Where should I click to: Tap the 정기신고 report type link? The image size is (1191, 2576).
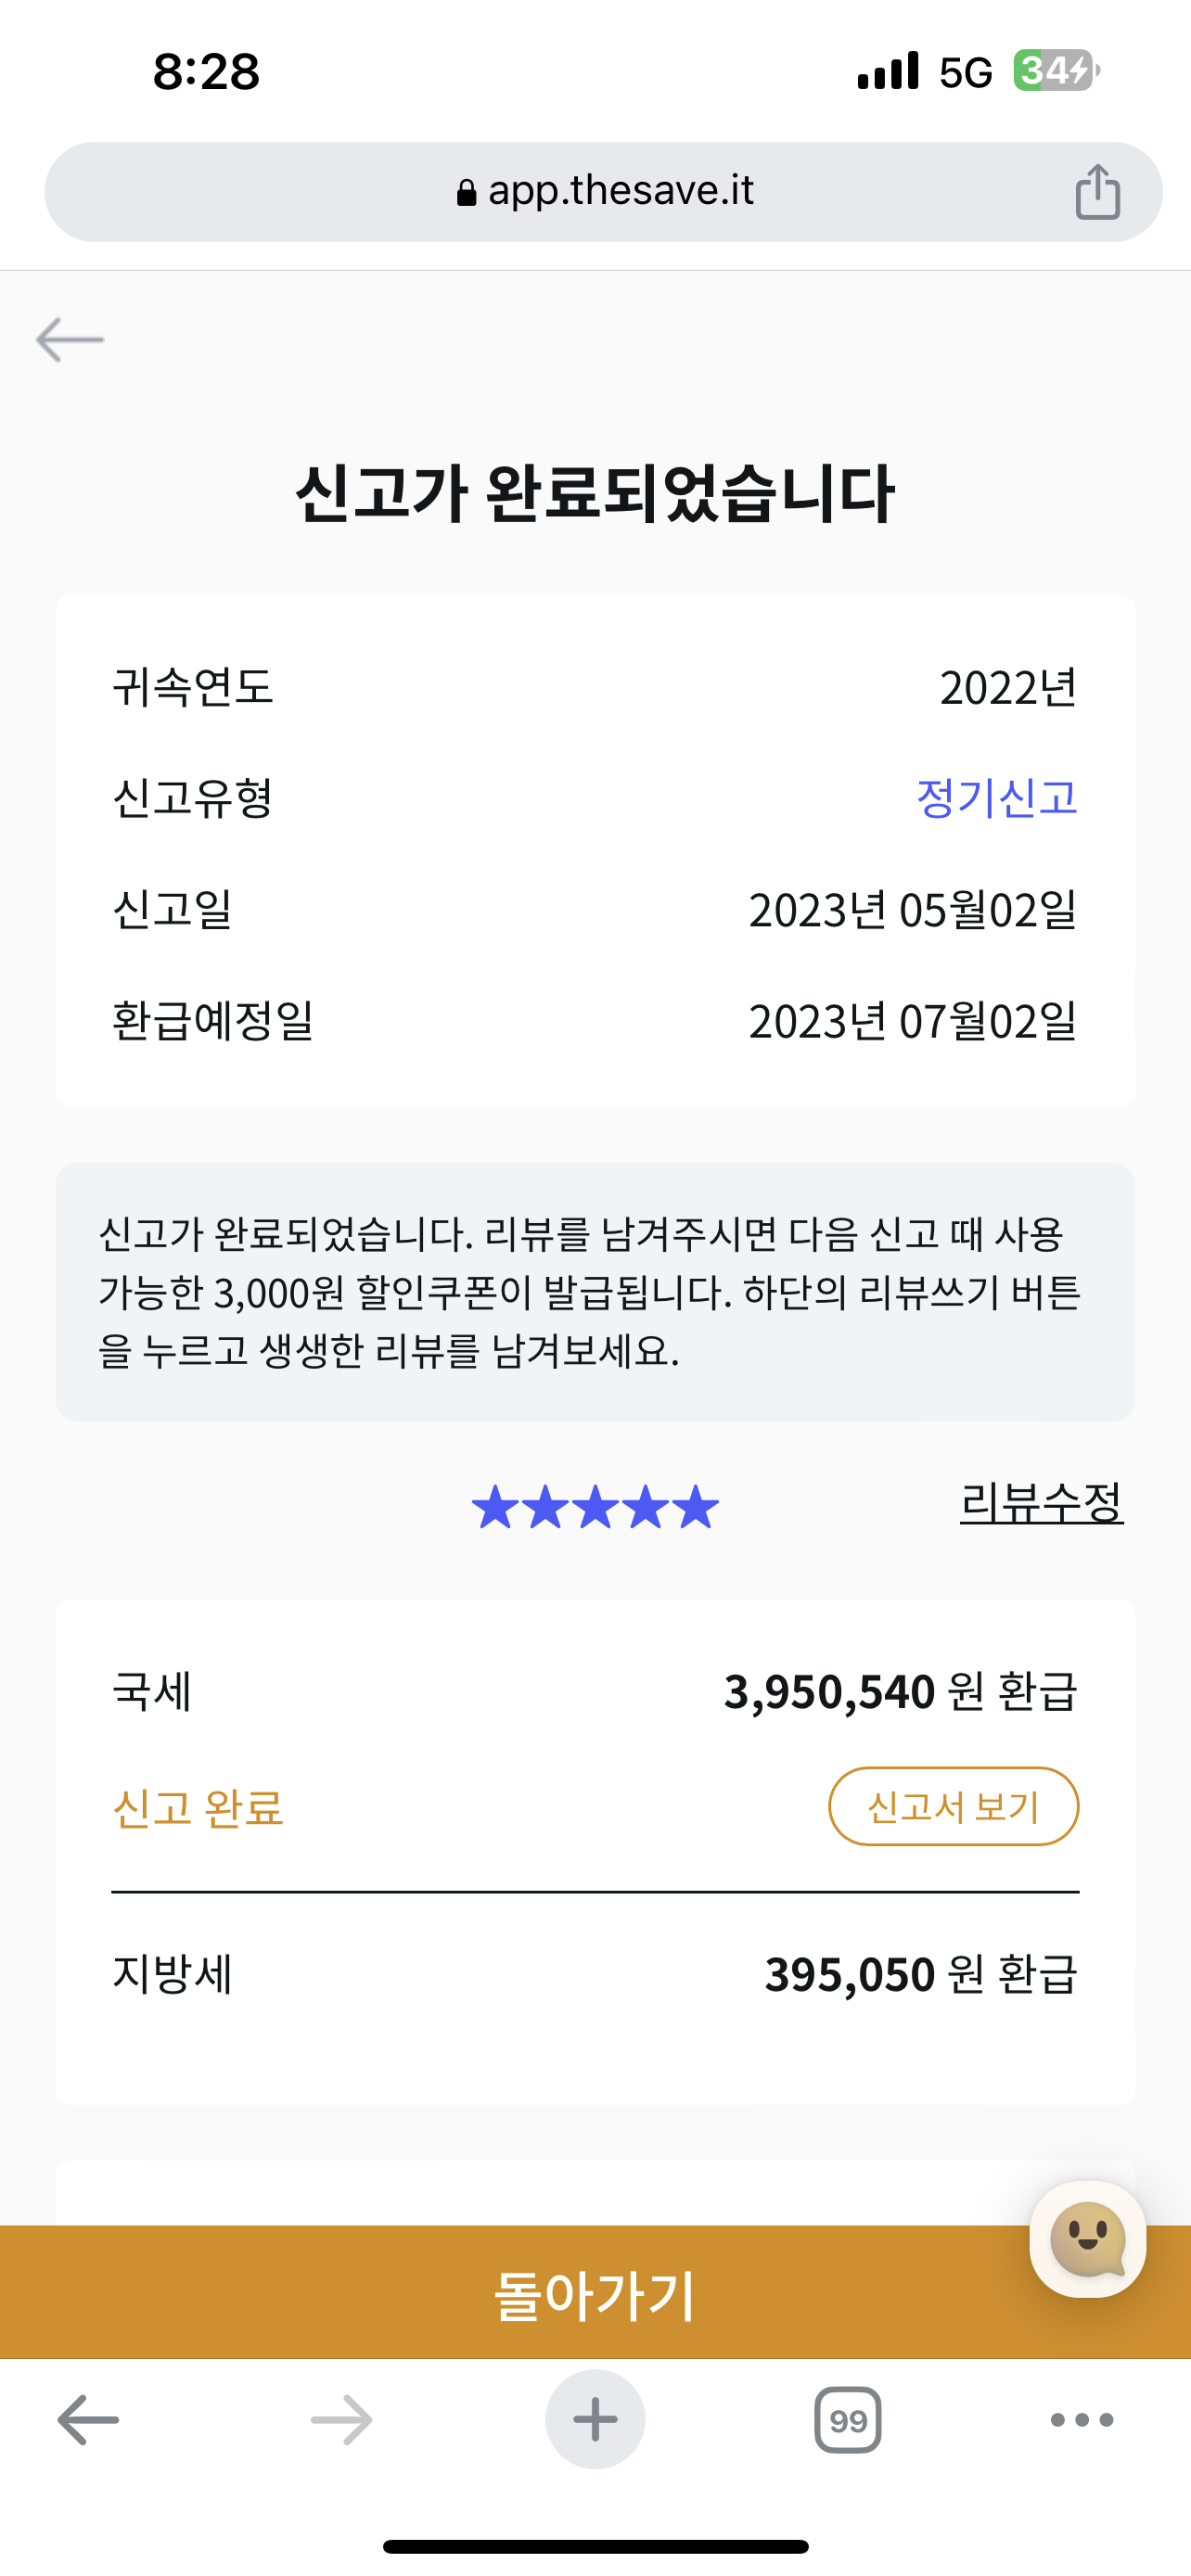(x=996, y=798)
